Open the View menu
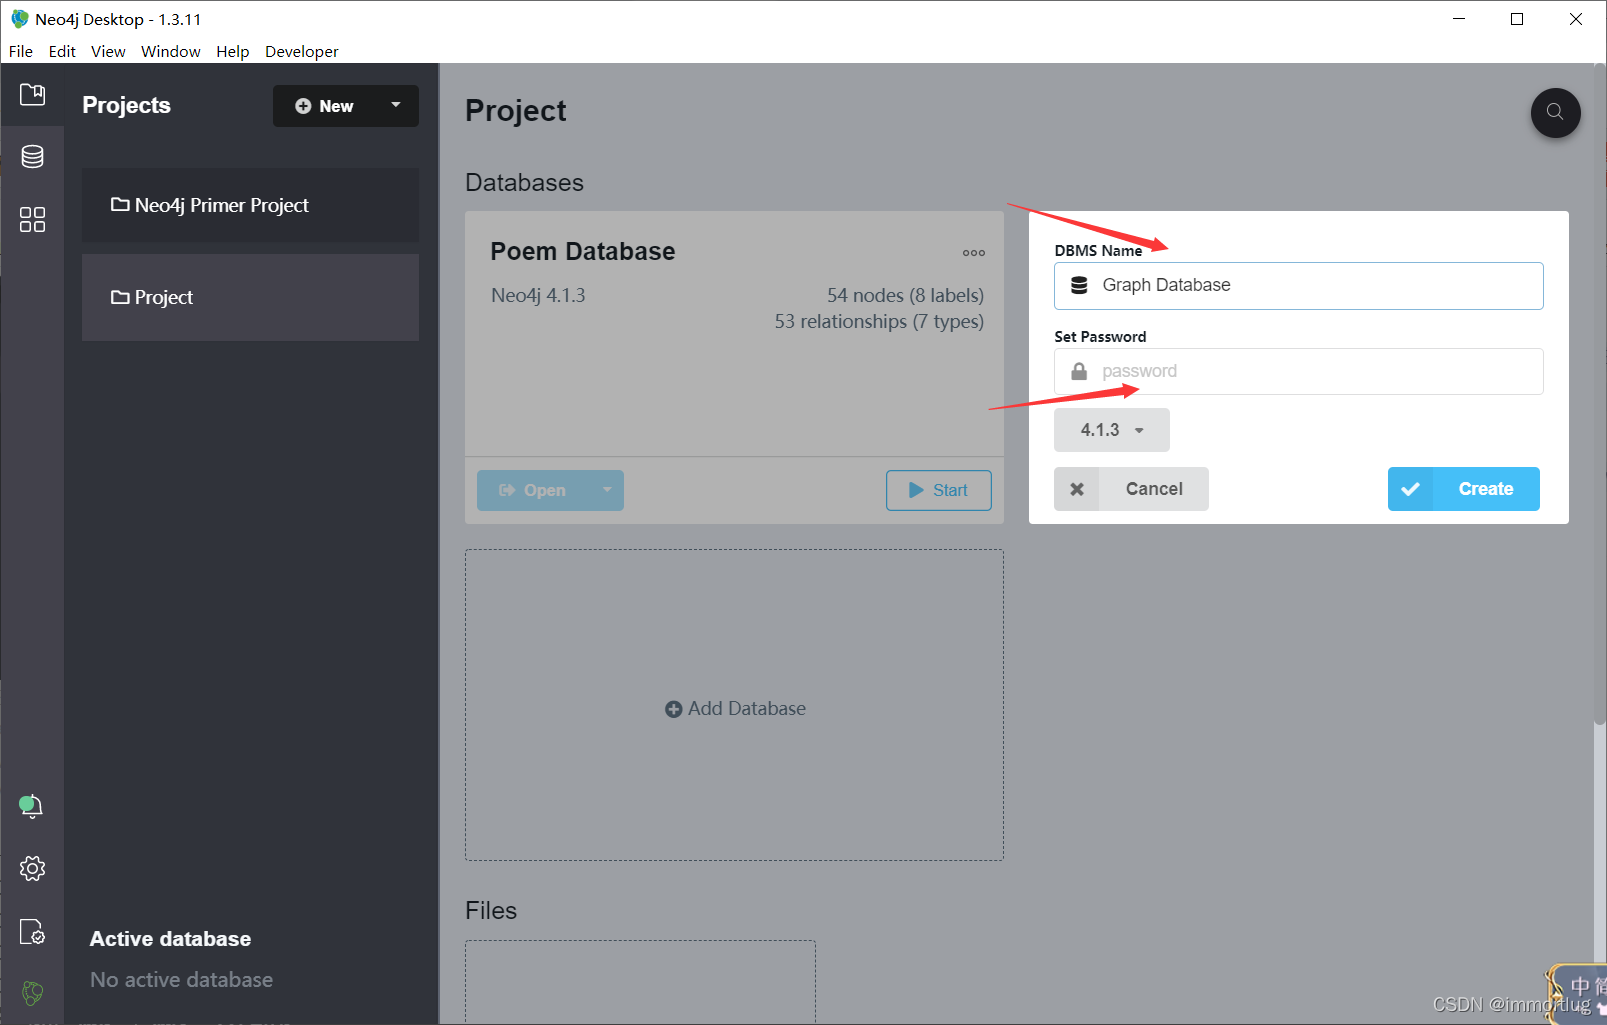Image resolution: width=1607 pixels, height=1025 pixels. 108,51
